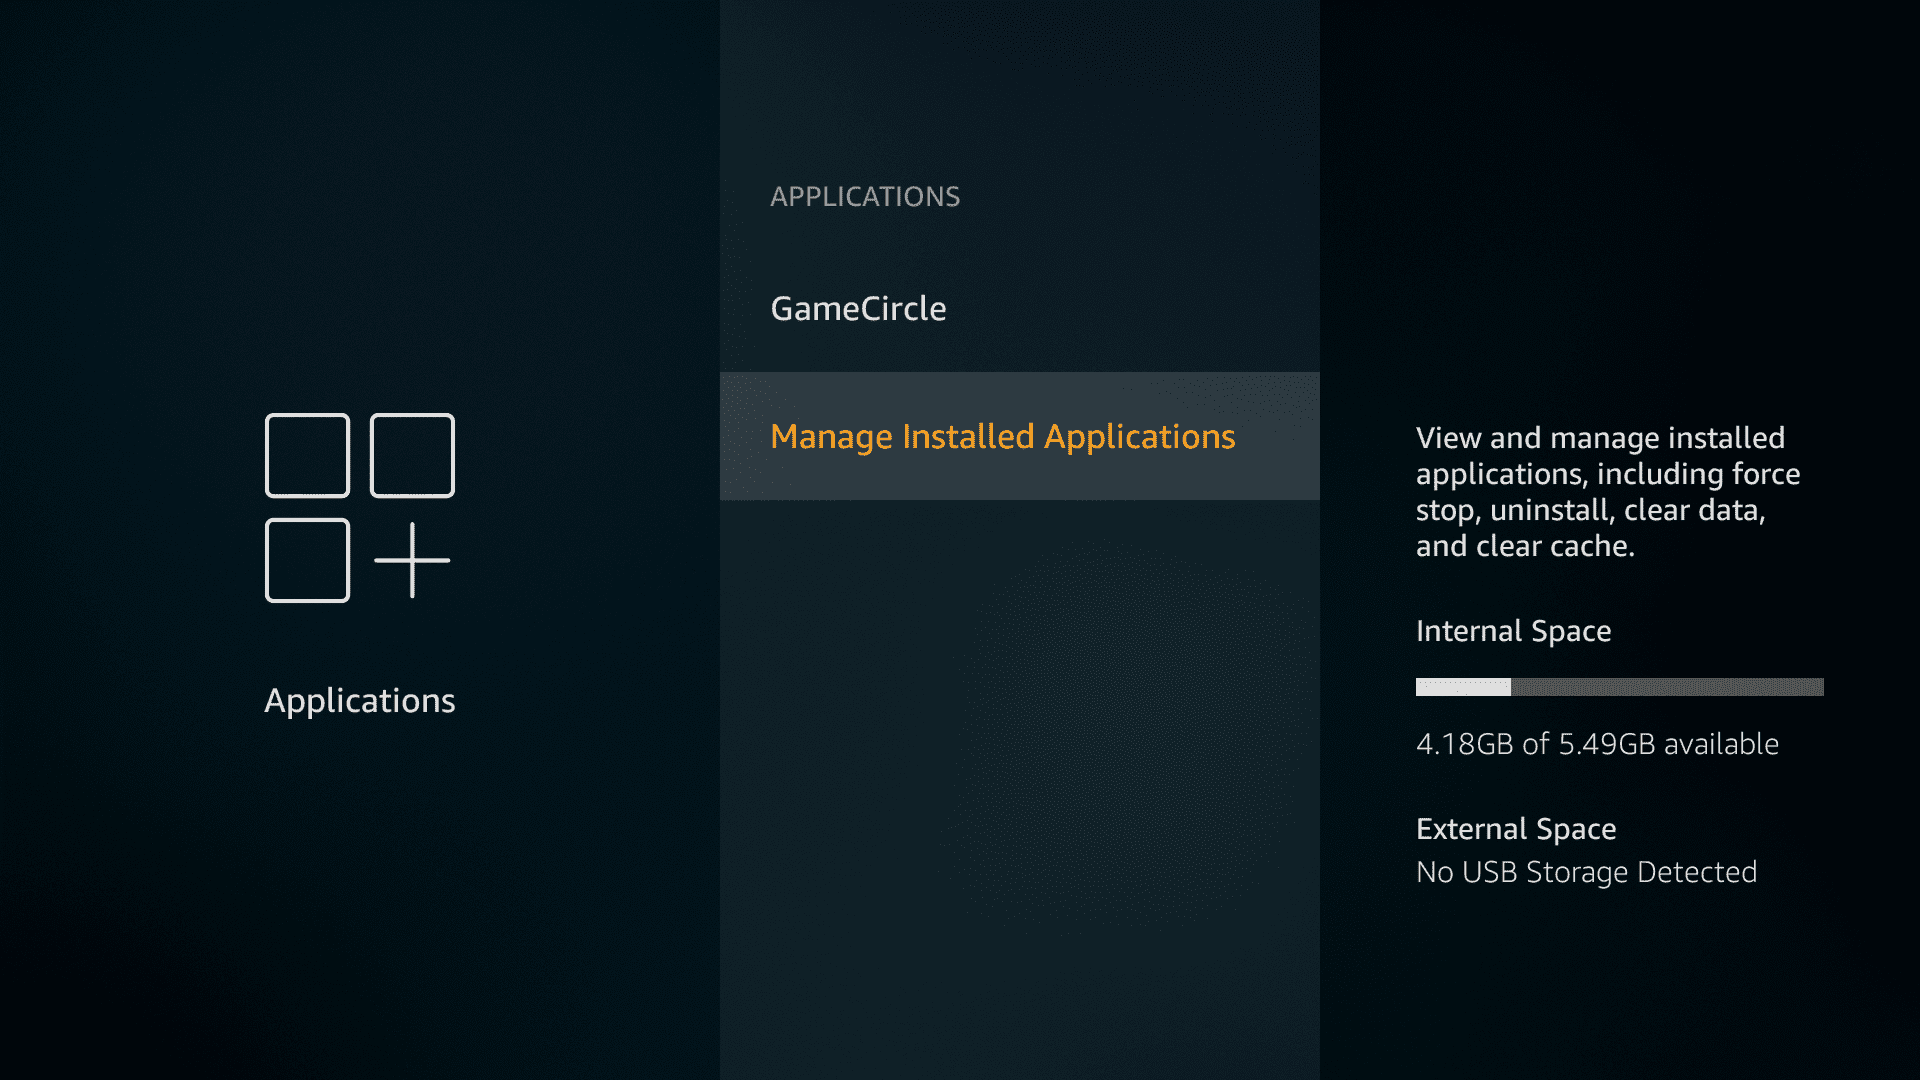Click the top-left square in Applications icon

[307, 455]
